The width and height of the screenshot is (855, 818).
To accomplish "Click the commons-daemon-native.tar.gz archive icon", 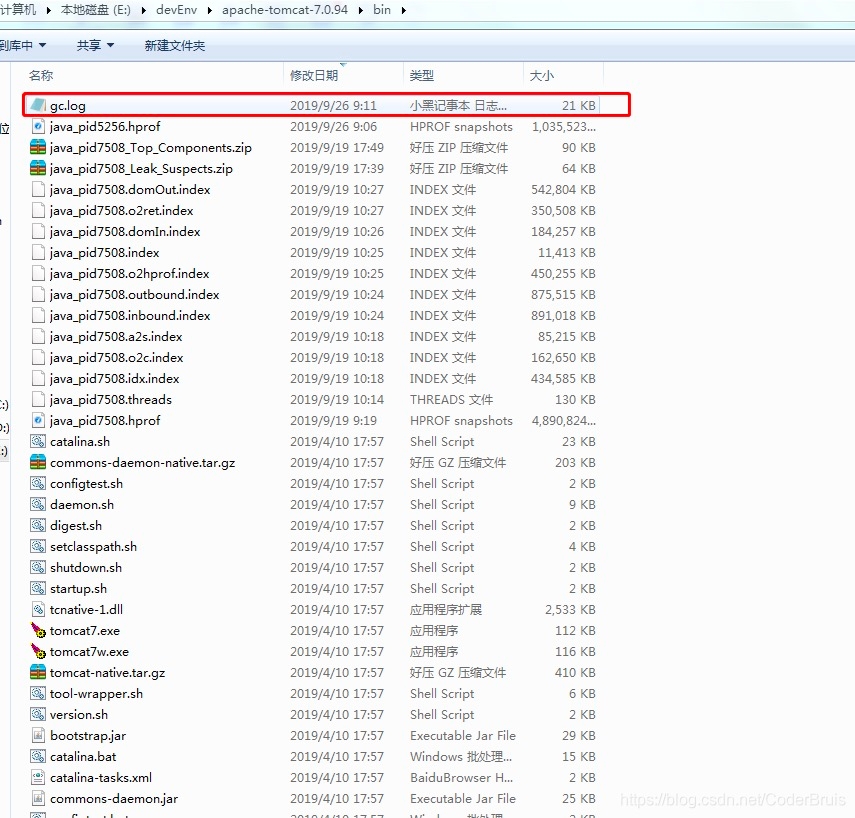I will tap(38, 463).
